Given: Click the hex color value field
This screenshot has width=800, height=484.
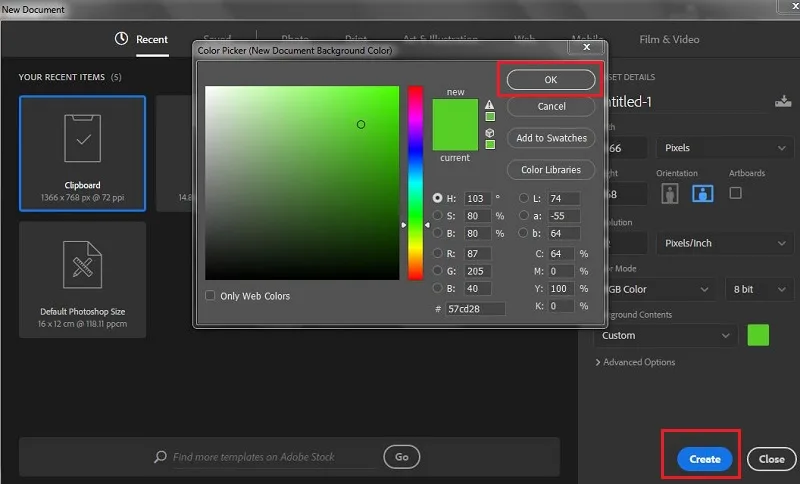Looking at the screenshot, I should tap(475, 309).
